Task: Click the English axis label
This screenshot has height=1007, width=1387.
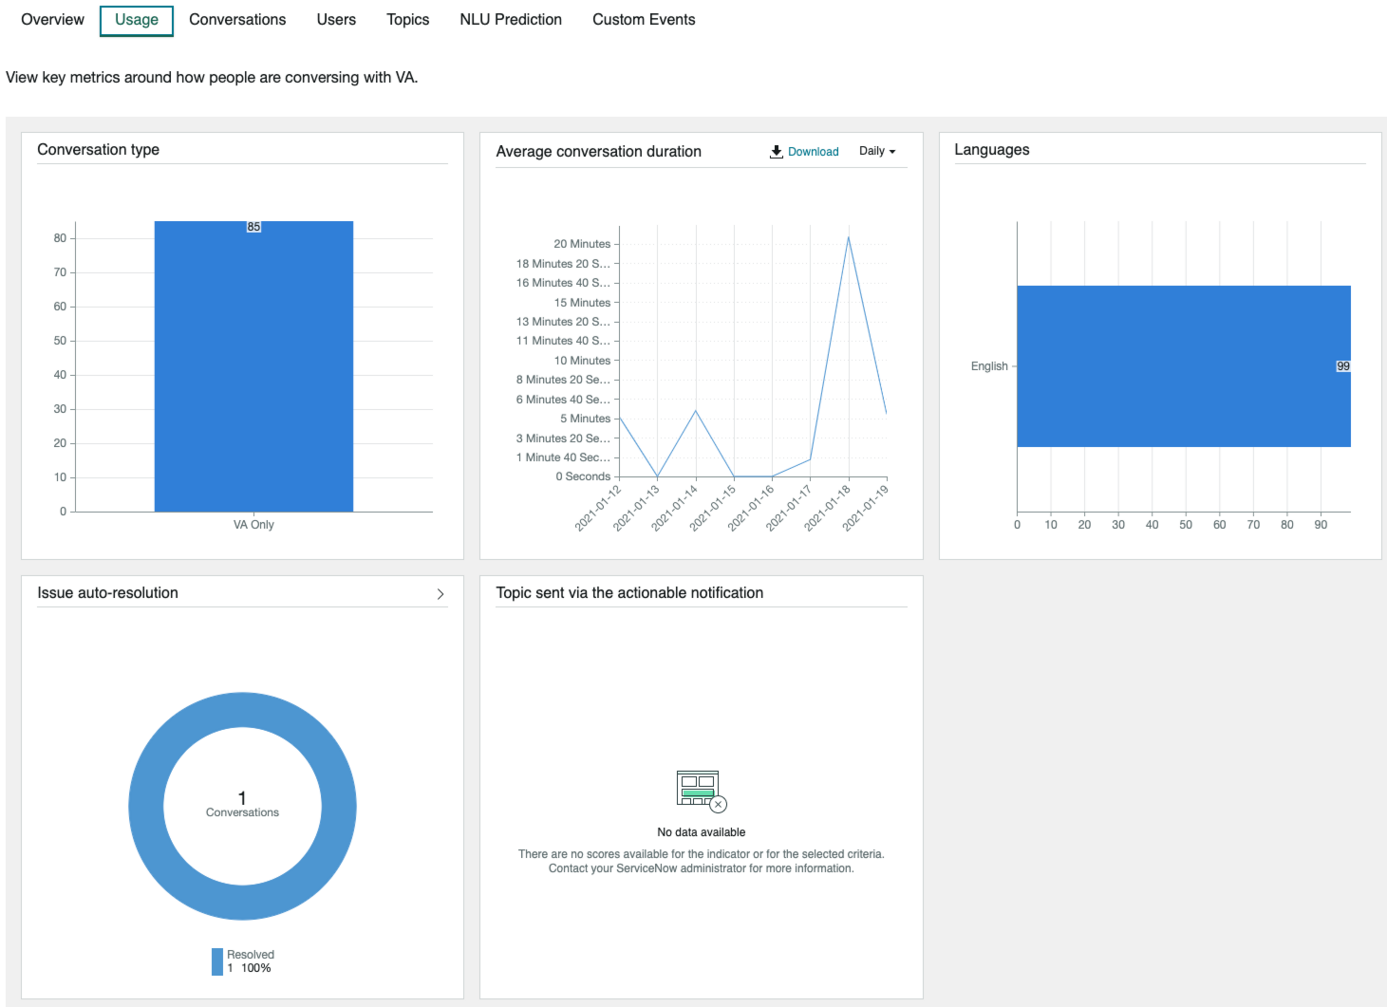Action: coord(989,367)
